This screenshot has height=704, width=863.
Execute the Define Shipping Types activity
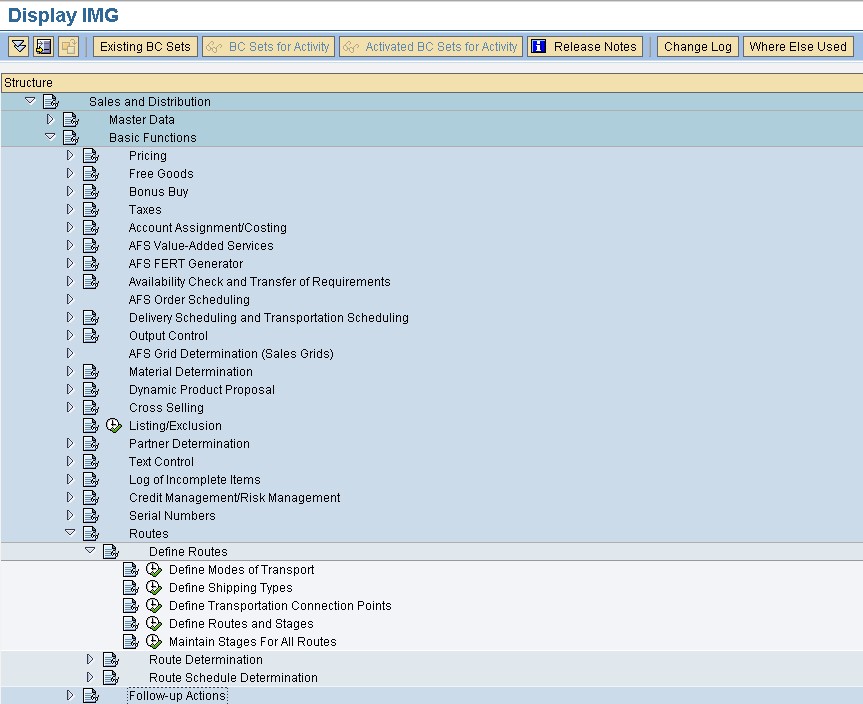tap(153, 587)
